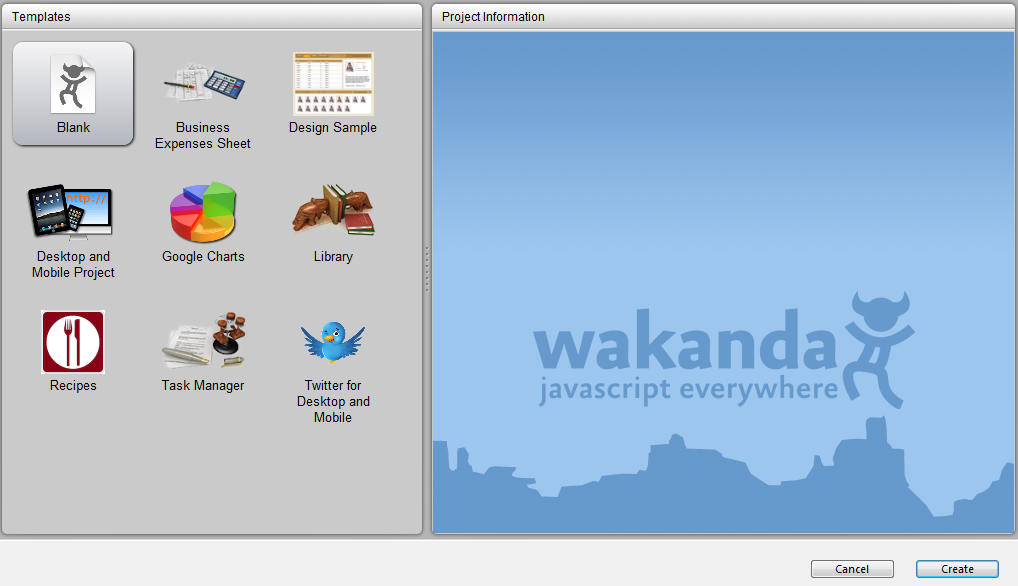Click the "Recipes" label text
Image resolution: width=1018 pixels, height=586 pixels.
(73, 385)
